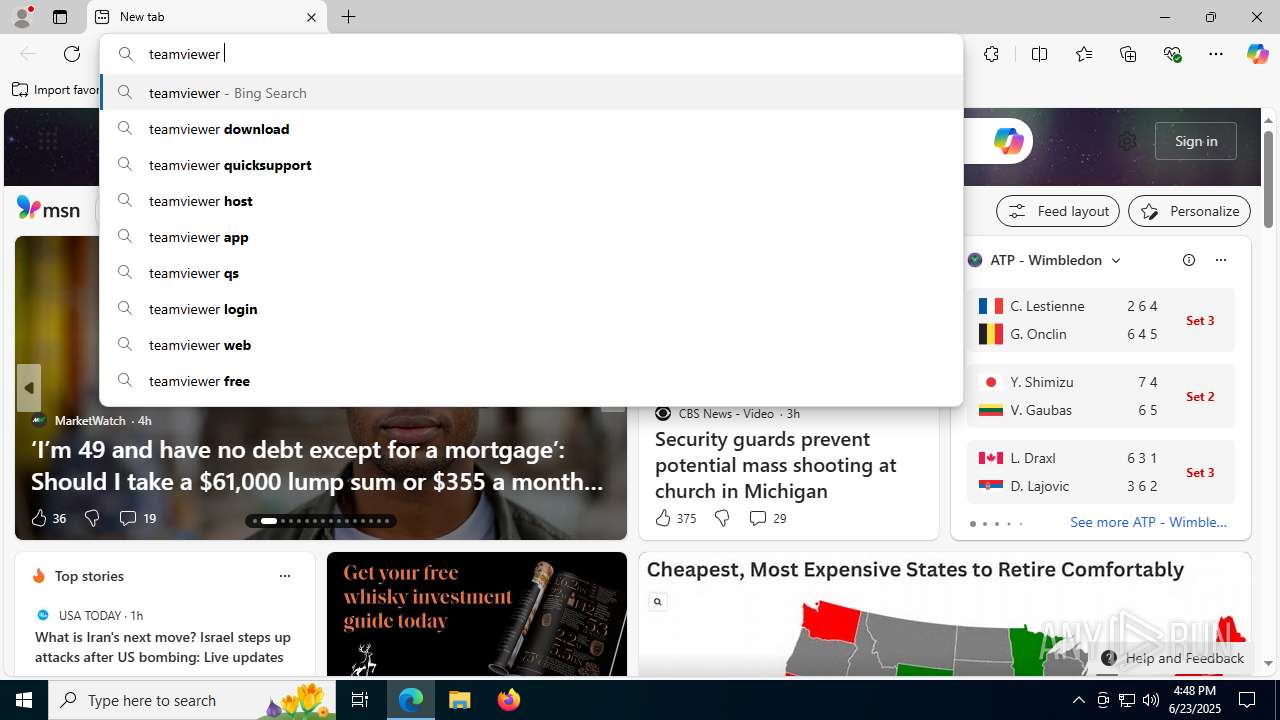Open the tab actions menu icon
This screenshot has width=1280, height=720.
pos(60,17)
